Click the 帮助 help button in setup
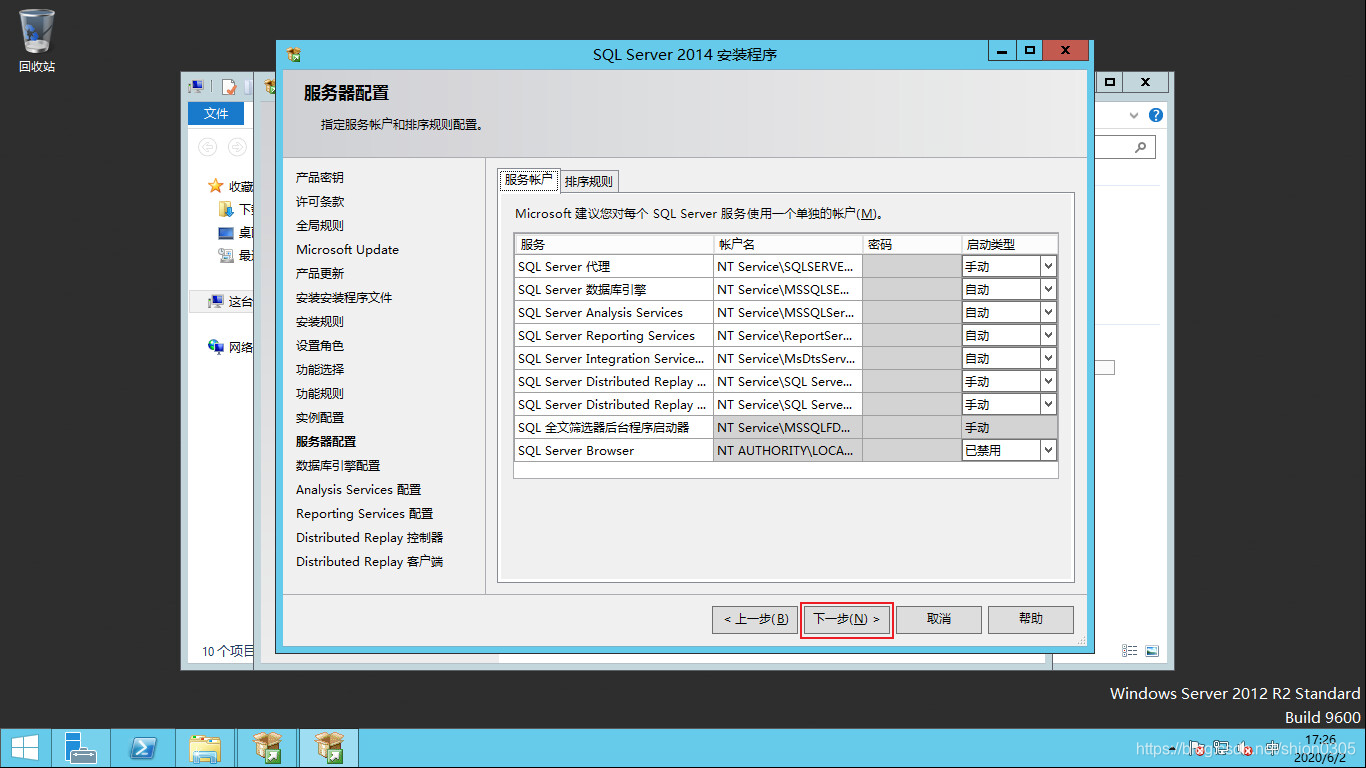1366x768 pixels. click(x=1030, y=619)
